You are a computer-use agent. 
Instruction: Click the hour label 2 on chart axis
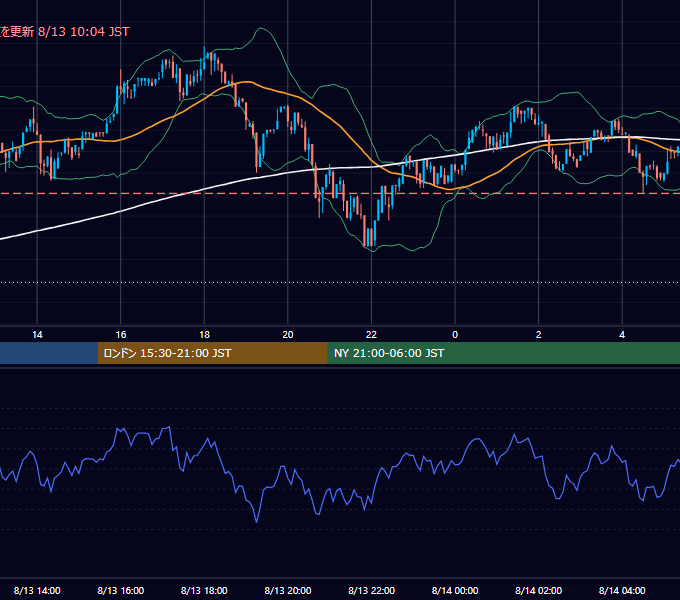[x=539, y=335]
